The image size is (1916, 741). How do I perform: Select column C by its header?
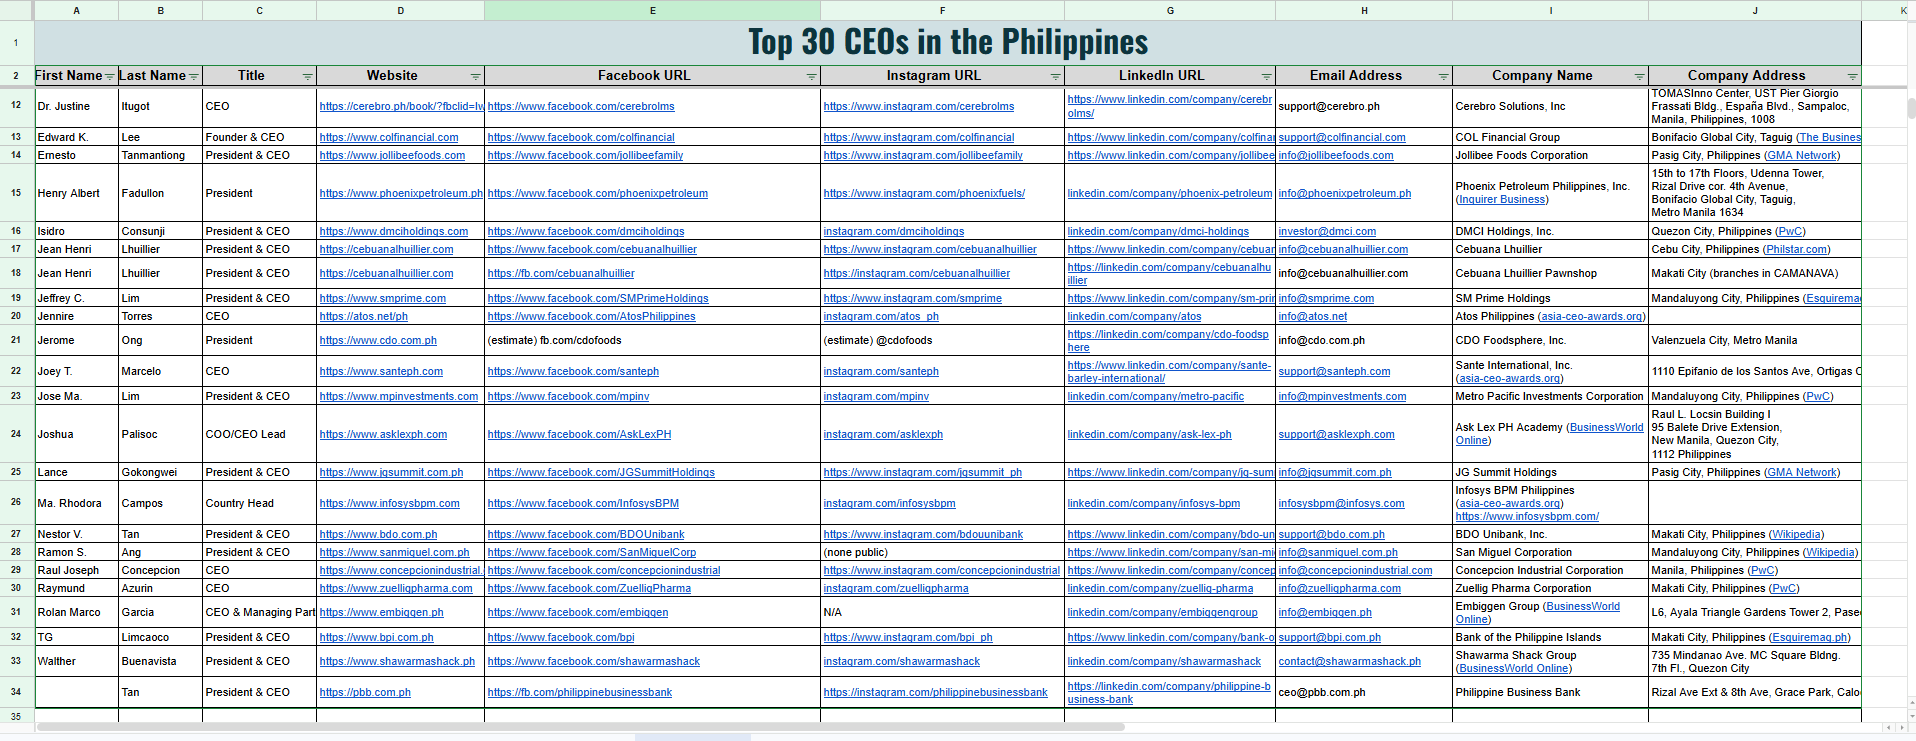click(260, 10)
